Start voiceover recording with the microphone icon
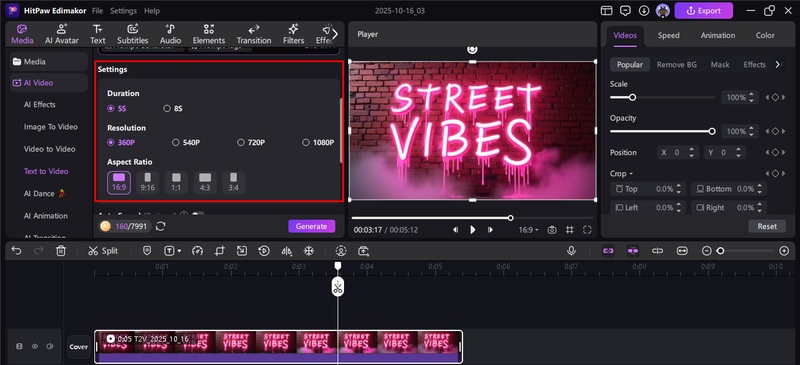 click(571, 251)
